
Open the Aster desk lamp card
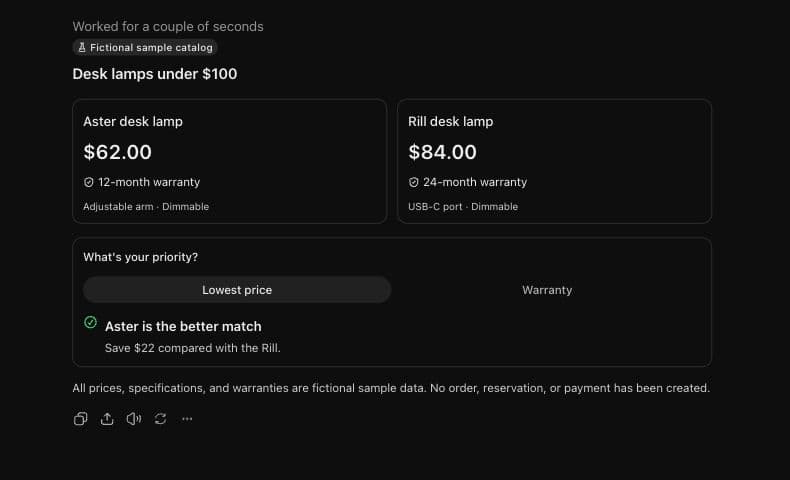(230, 161)
